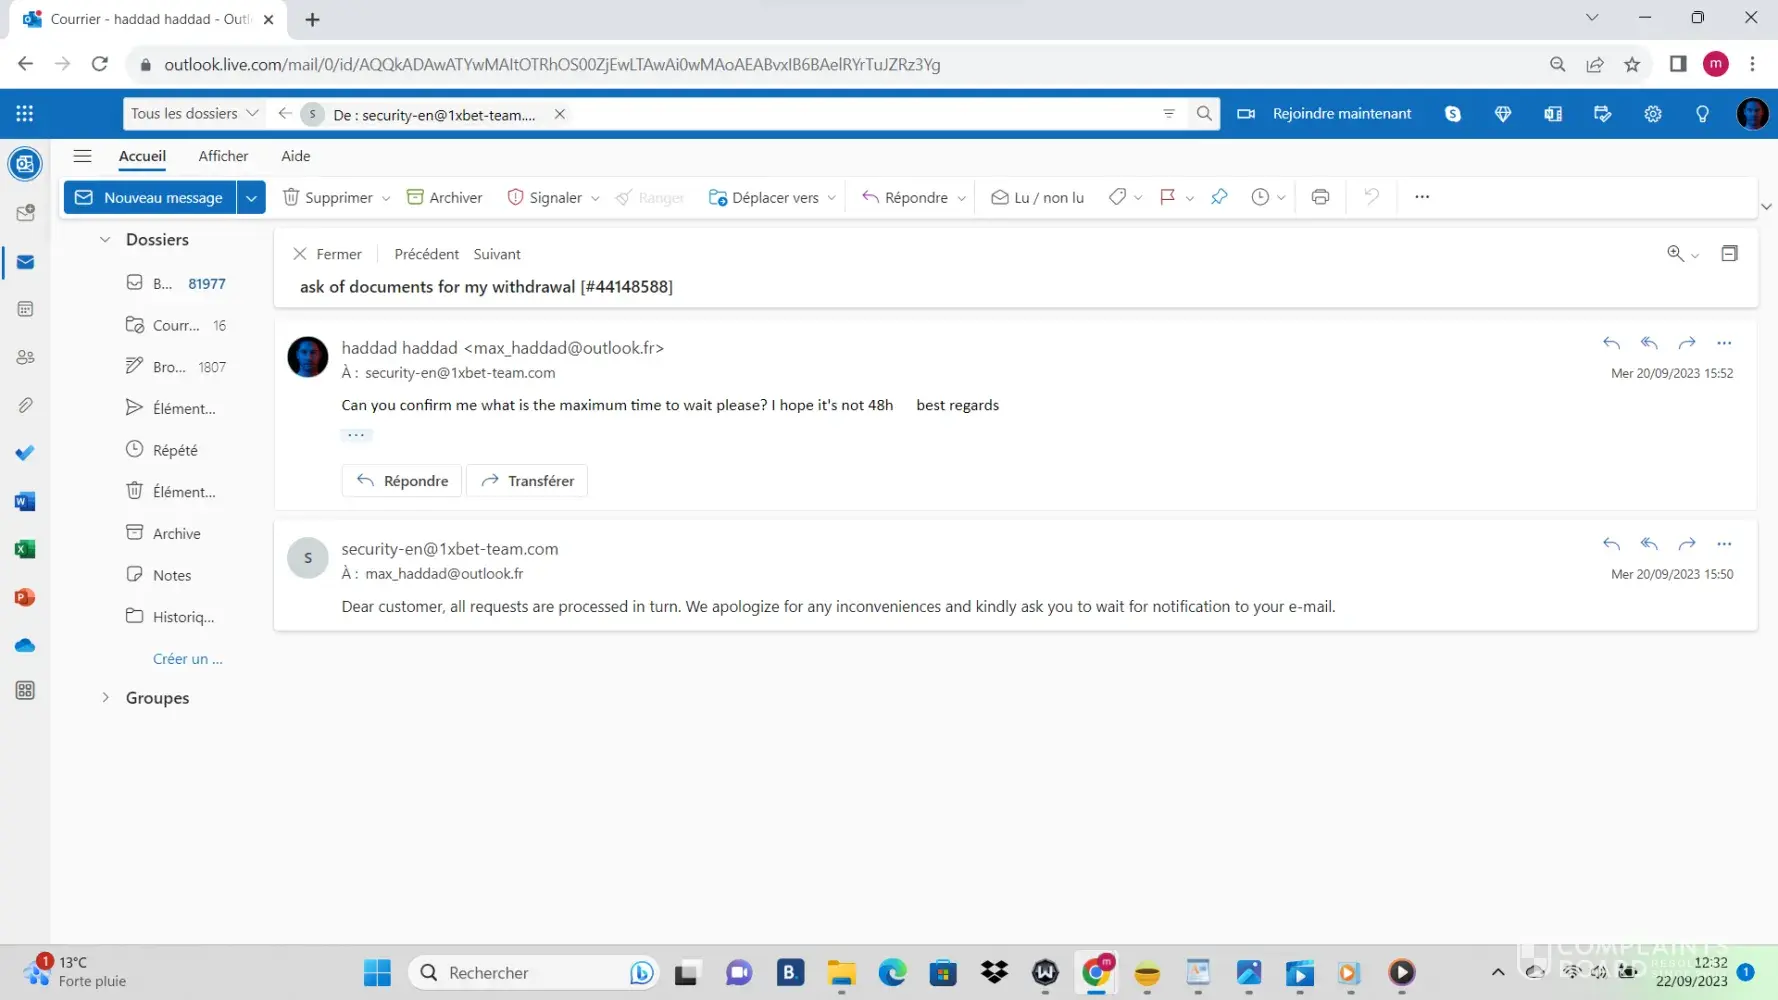Click the Transférer button under message
1778x1000 pixels.
click(527, 481)
